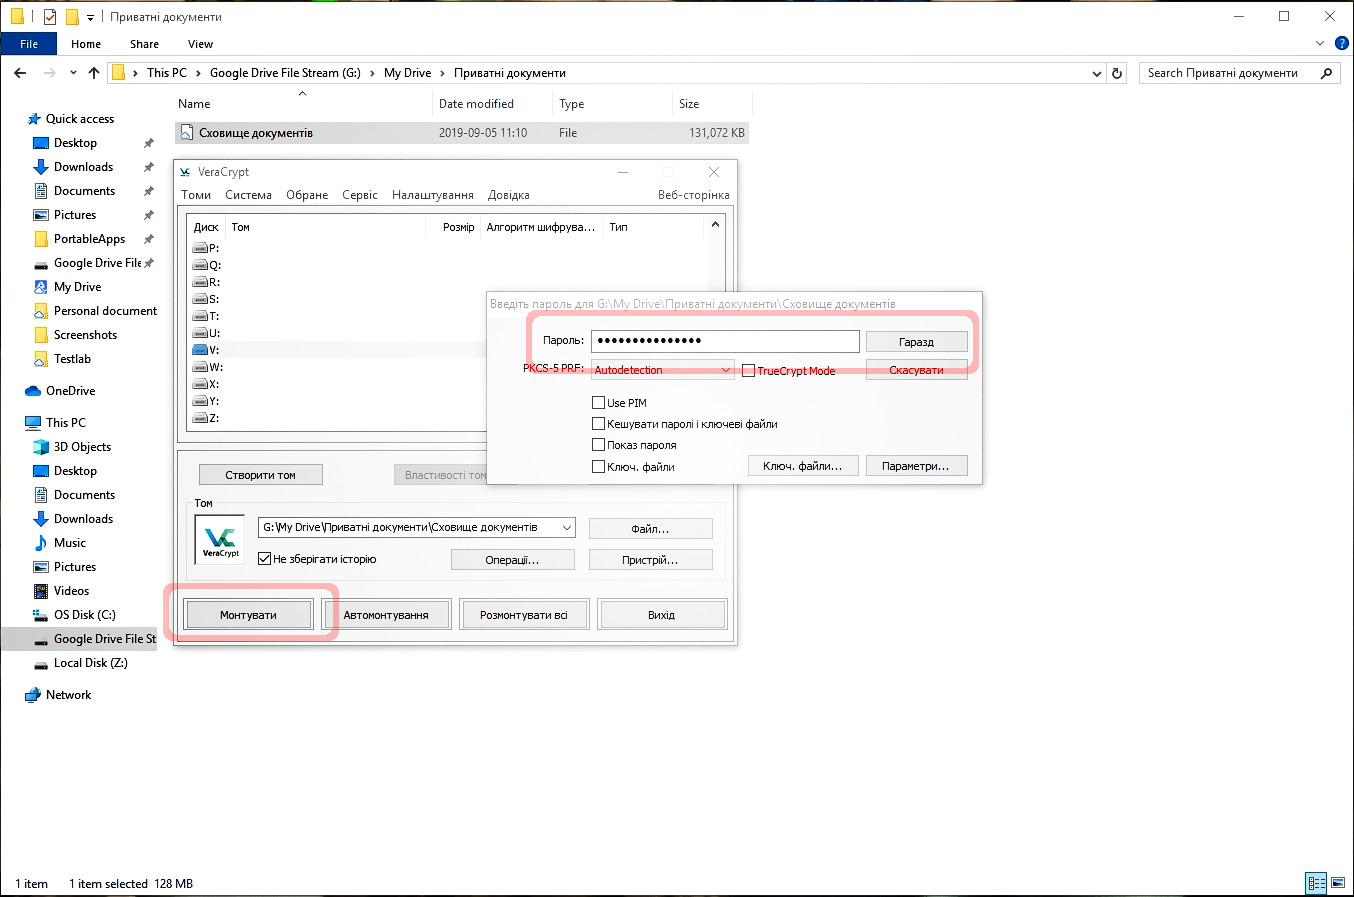Click breadcrumb chevron after This PC
This screenshot has height=897, width=1354.
(198, 73)
